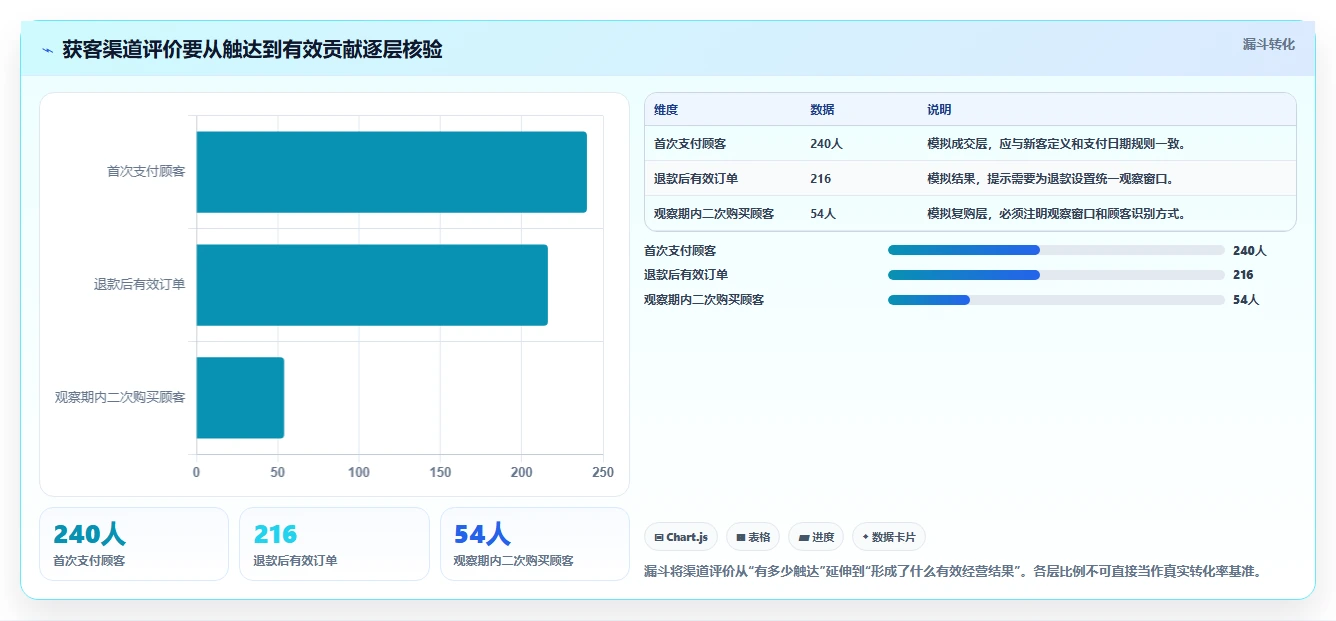Click the 退款后有效订单 progress bar

[x=1056, y=275]
